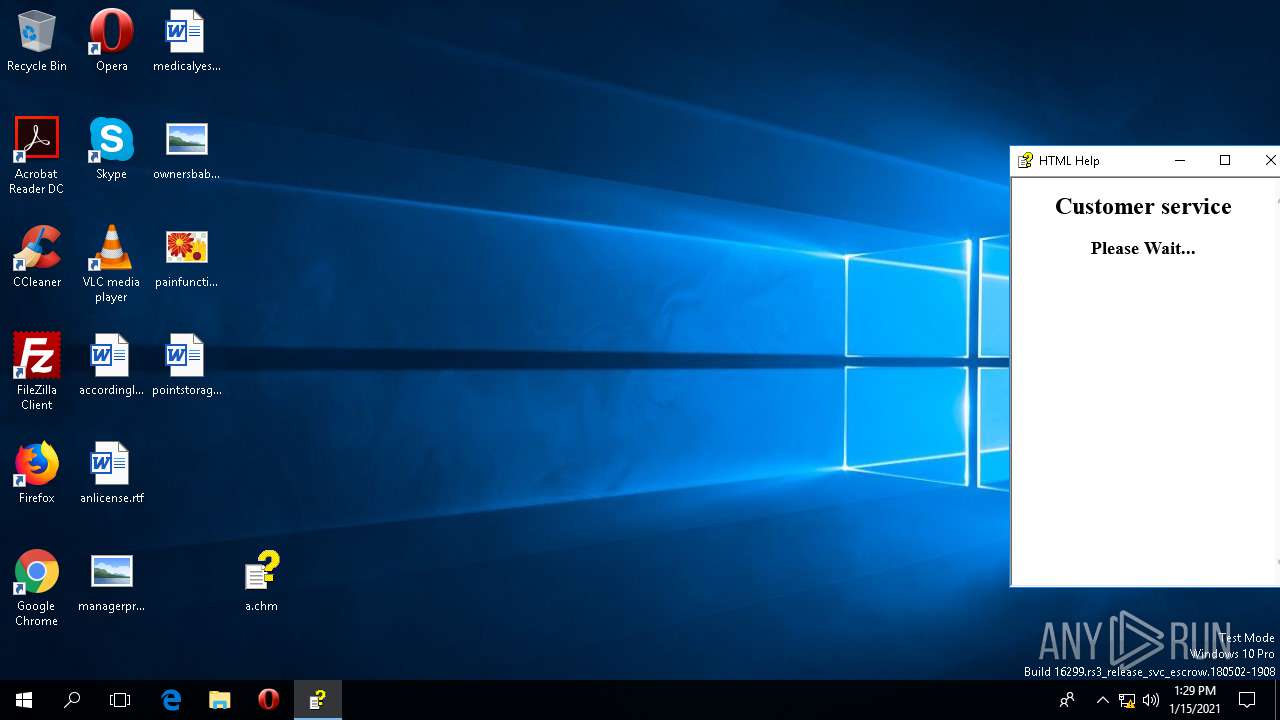Screen dimensions: 1280x720
Task: Open the Windows Start menu
Action: pyautogui.click(x=24, y=700)
